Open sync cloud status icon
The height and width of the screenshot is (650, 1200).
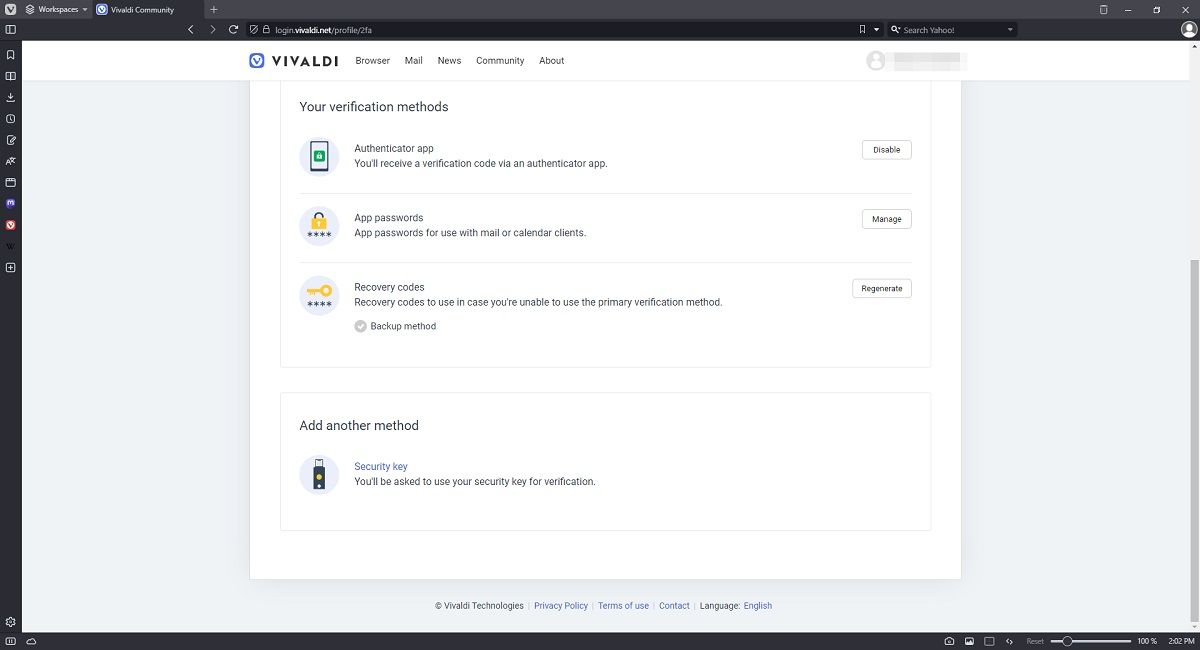click(31, 641)
